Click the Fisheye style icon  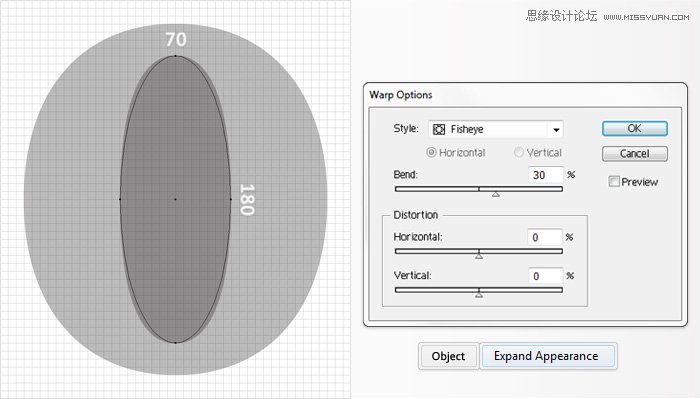click(439, 129)
